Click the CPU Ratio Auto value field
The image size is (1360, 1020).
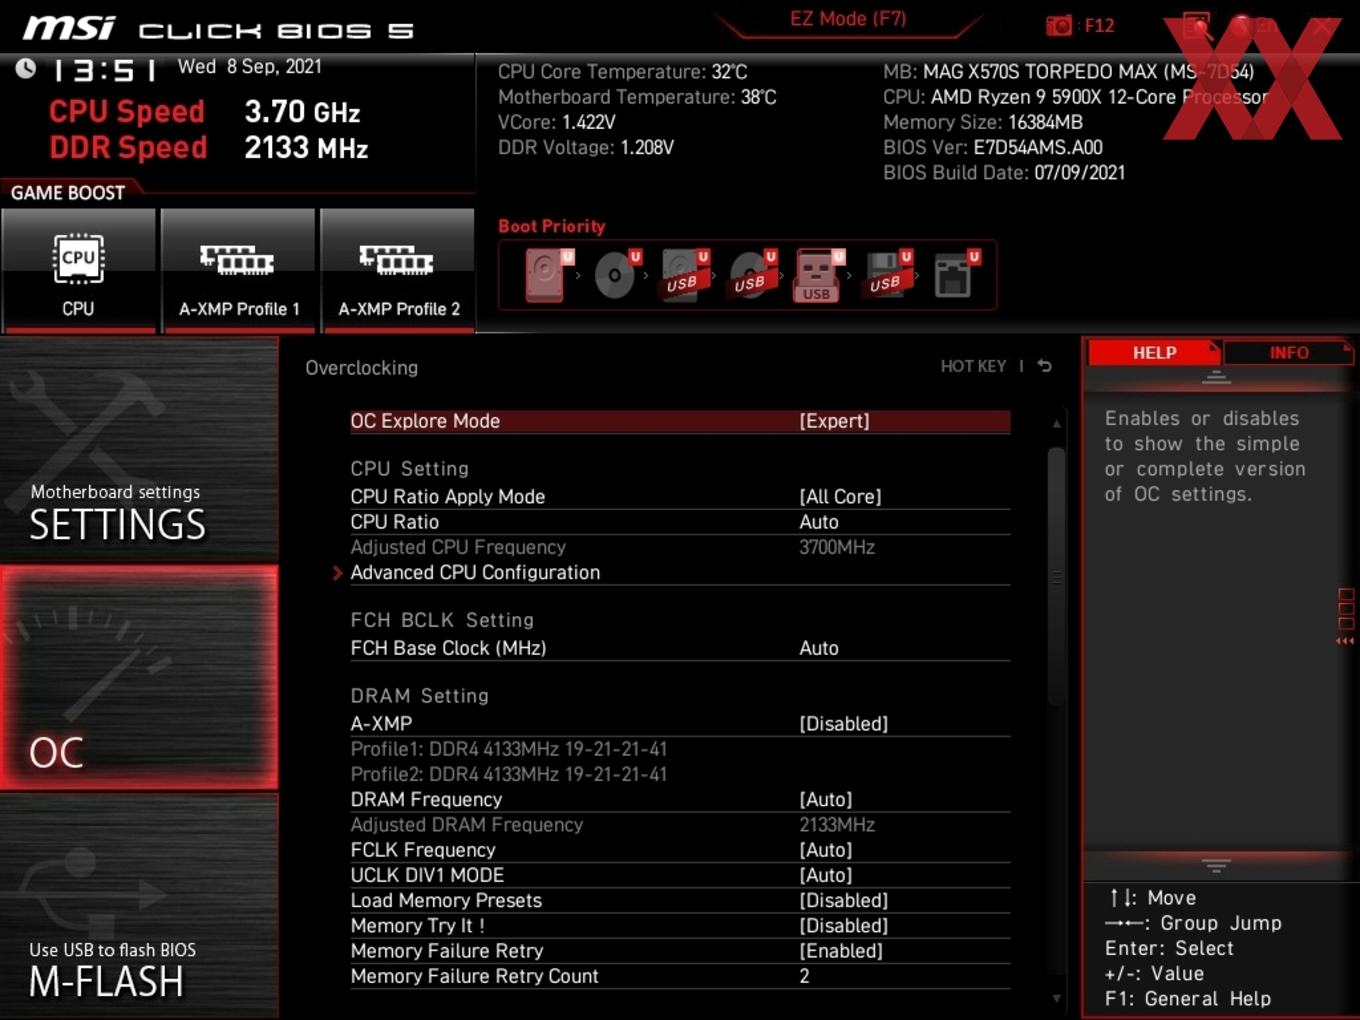pyautogui.click(x=818, y=522)
